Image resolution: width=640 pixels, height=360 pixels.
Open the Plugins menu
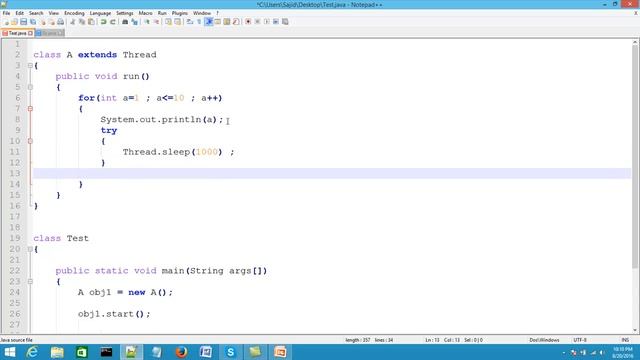tap(180, 13)
